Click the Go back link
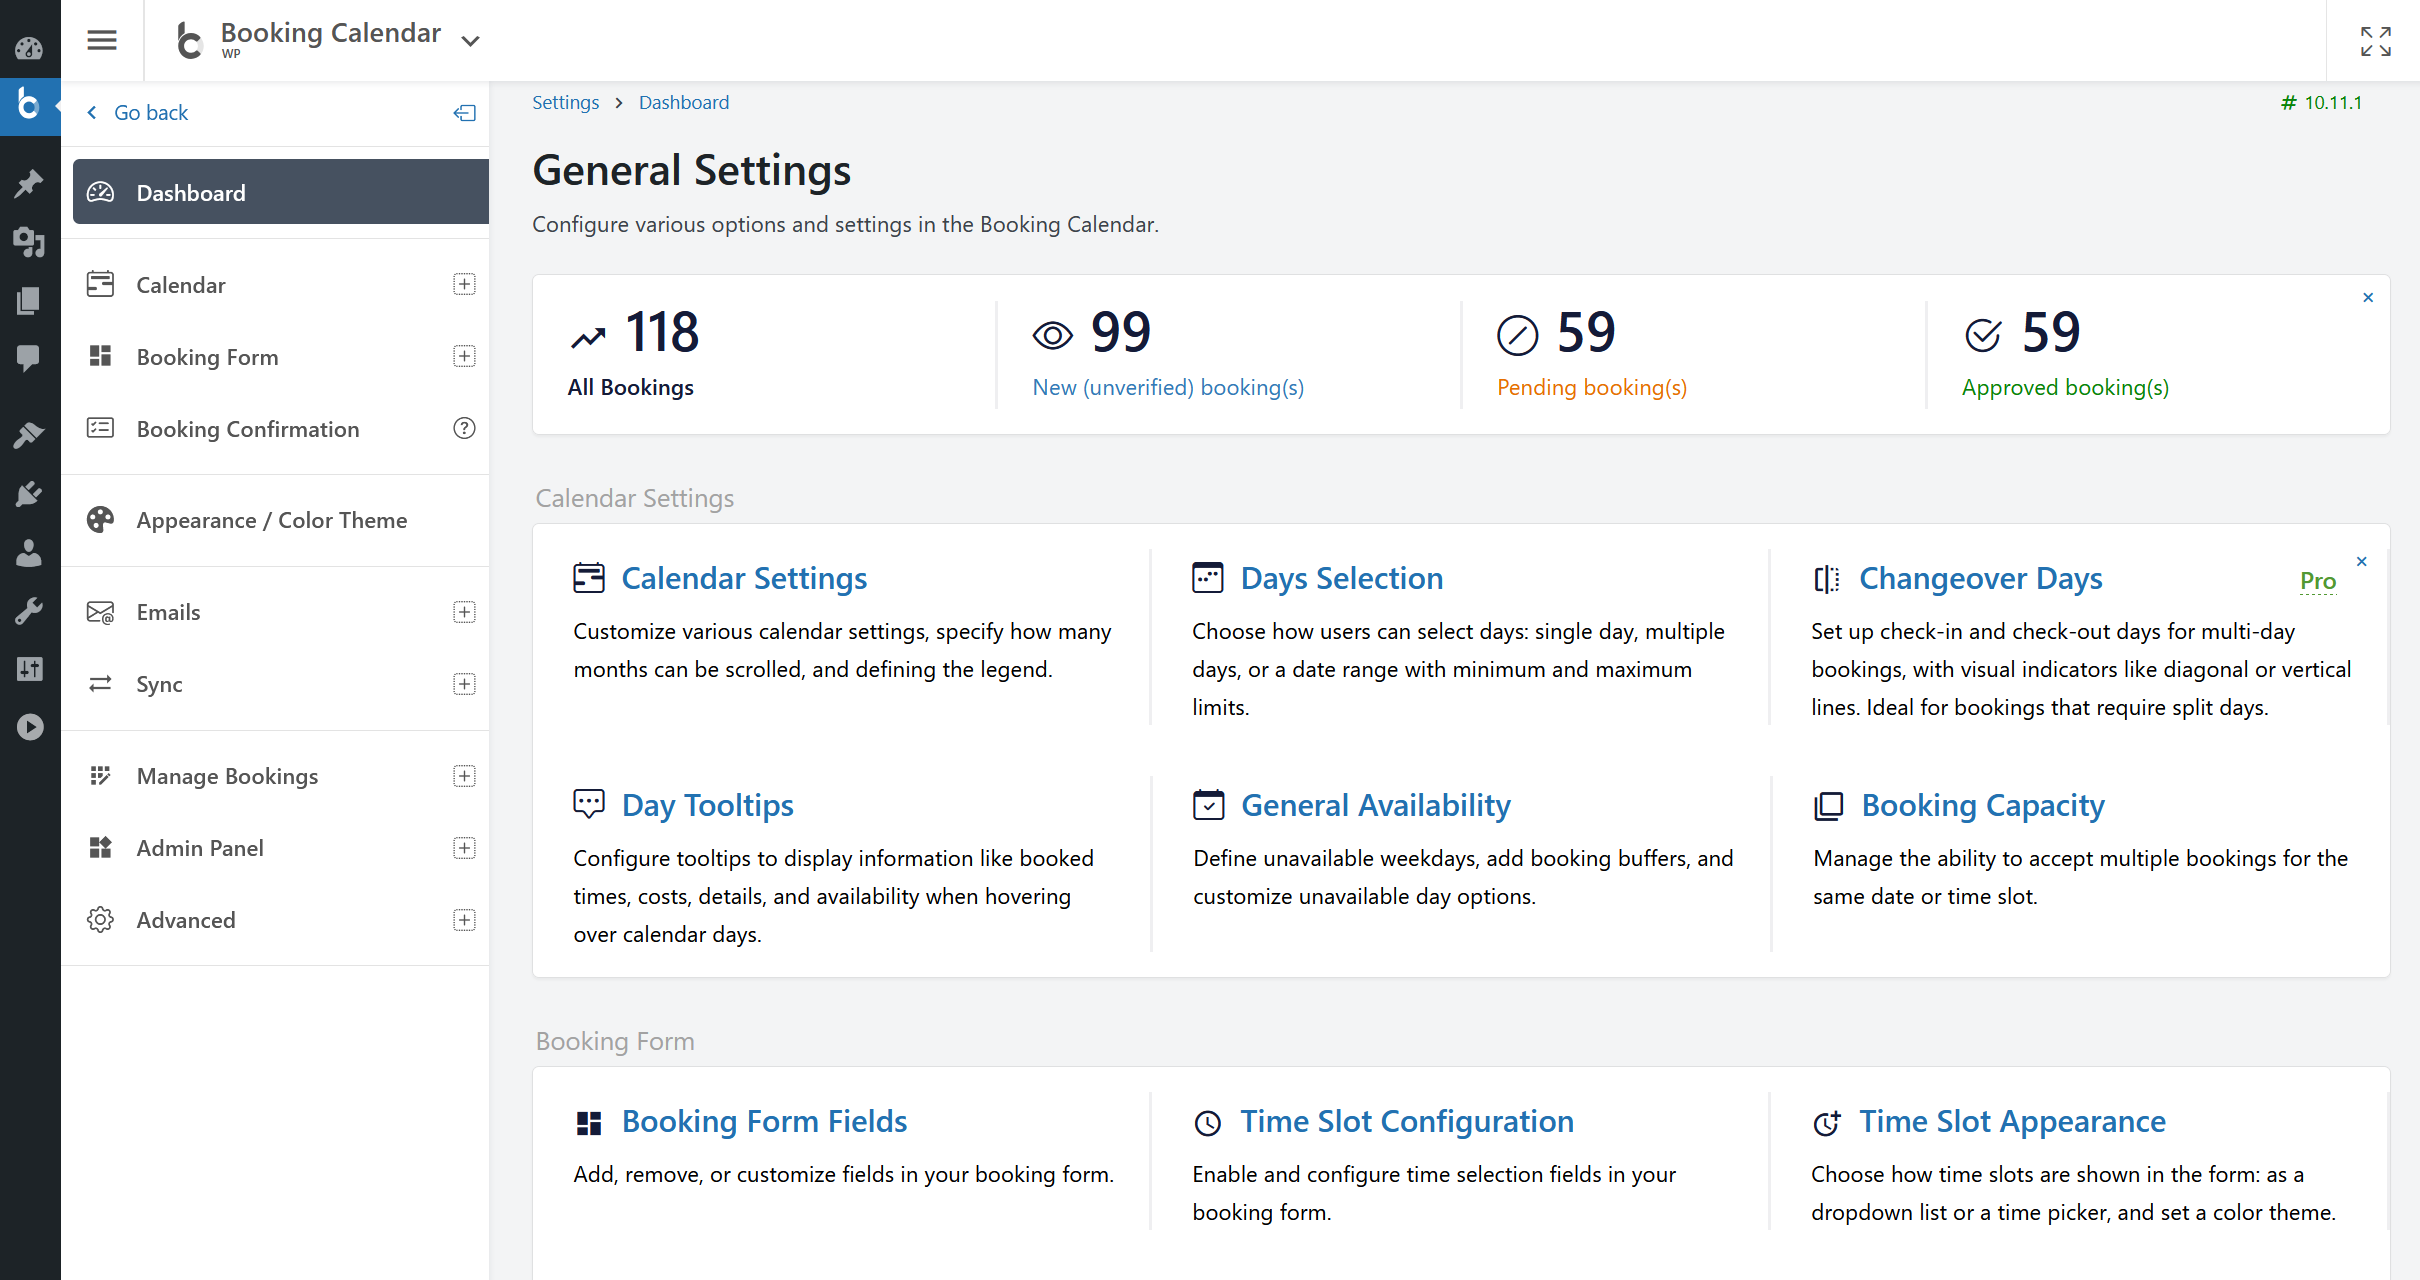The height and width of the screenshot is (1280, 2420). pos(150,112)
